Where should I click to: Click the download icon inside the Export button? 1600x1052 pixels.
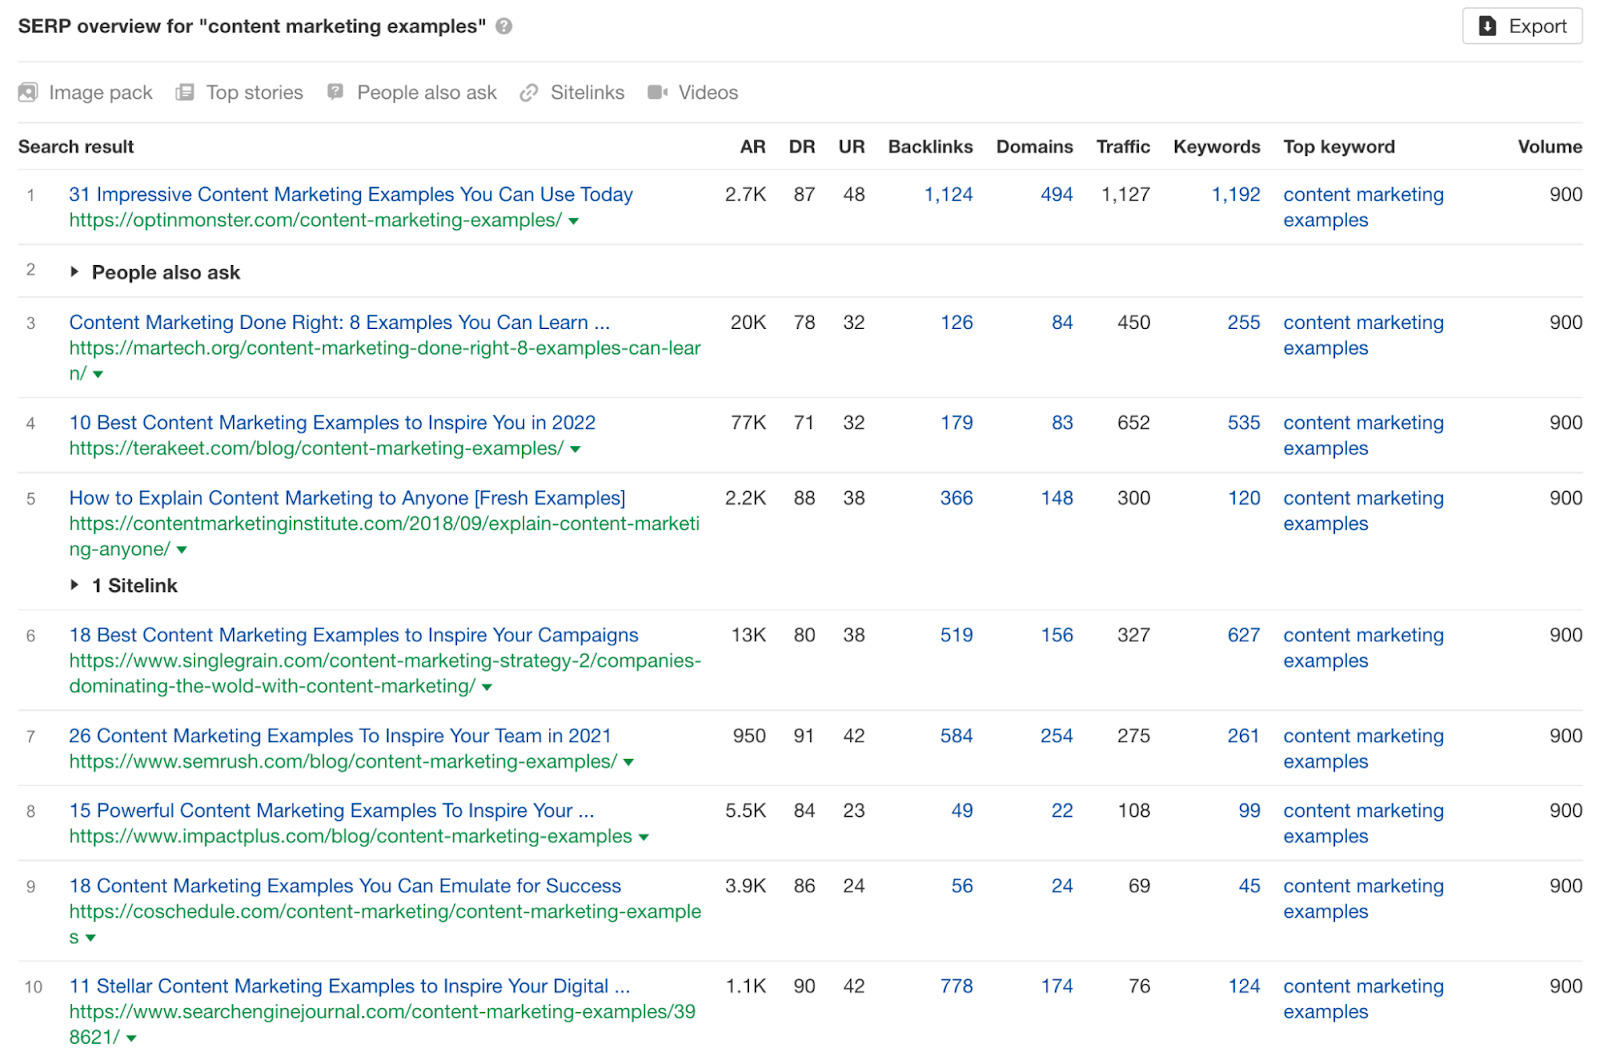[1487, 26]
